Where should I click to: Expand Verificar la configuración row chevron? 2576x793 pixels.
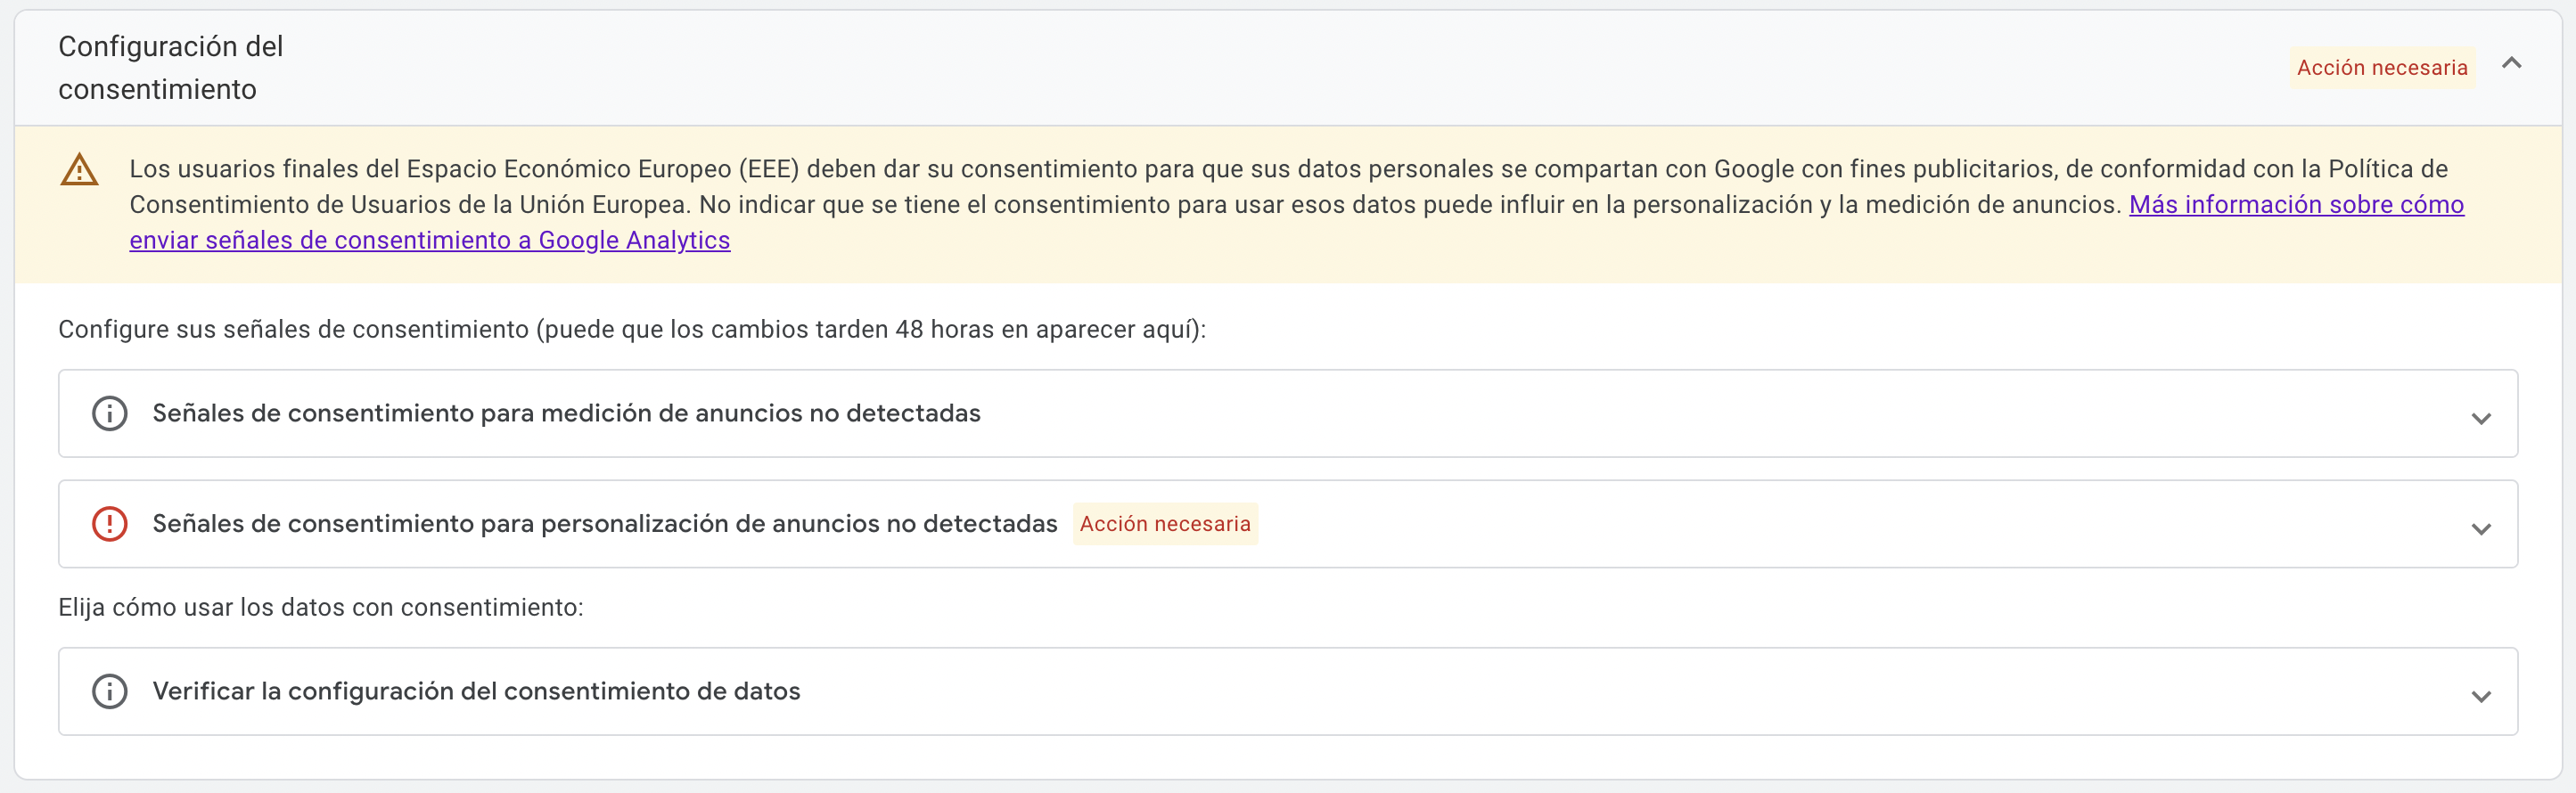[2480, 696]
